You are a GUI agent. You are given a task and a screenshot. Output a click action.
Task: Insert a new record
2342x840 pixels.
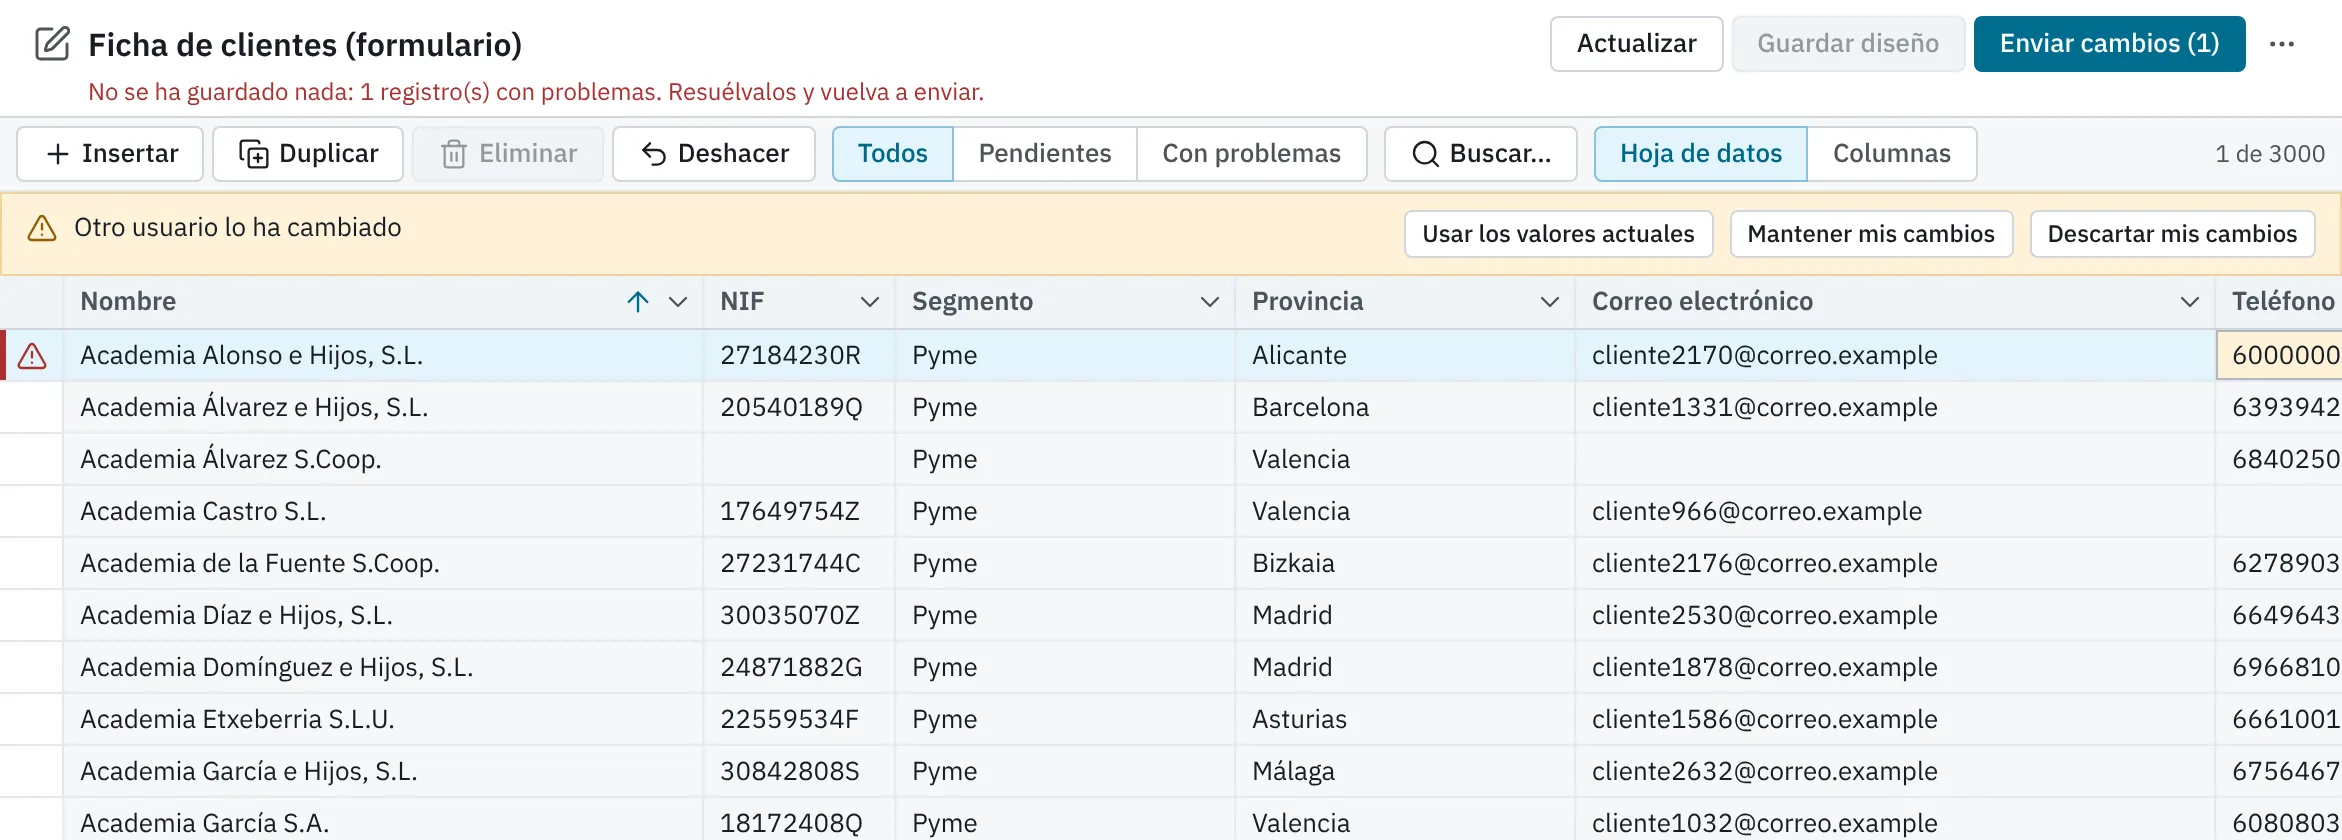[x=110, y=154]
